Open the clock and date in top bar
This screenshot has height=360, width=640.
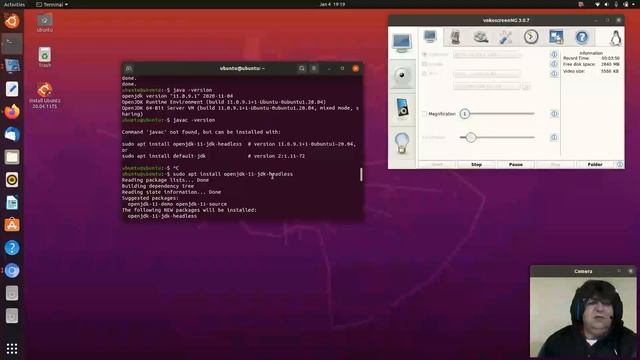point(332,4)
